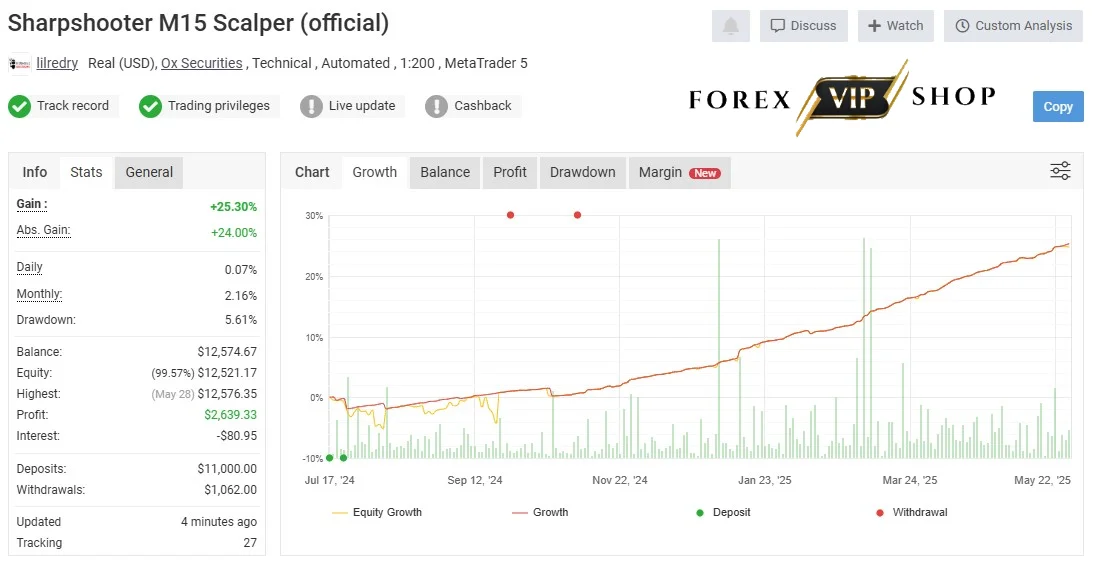The width and height of the screenshot is (1096, 566).
Task: Click the notification bell icon
Action: pos(730,26)
